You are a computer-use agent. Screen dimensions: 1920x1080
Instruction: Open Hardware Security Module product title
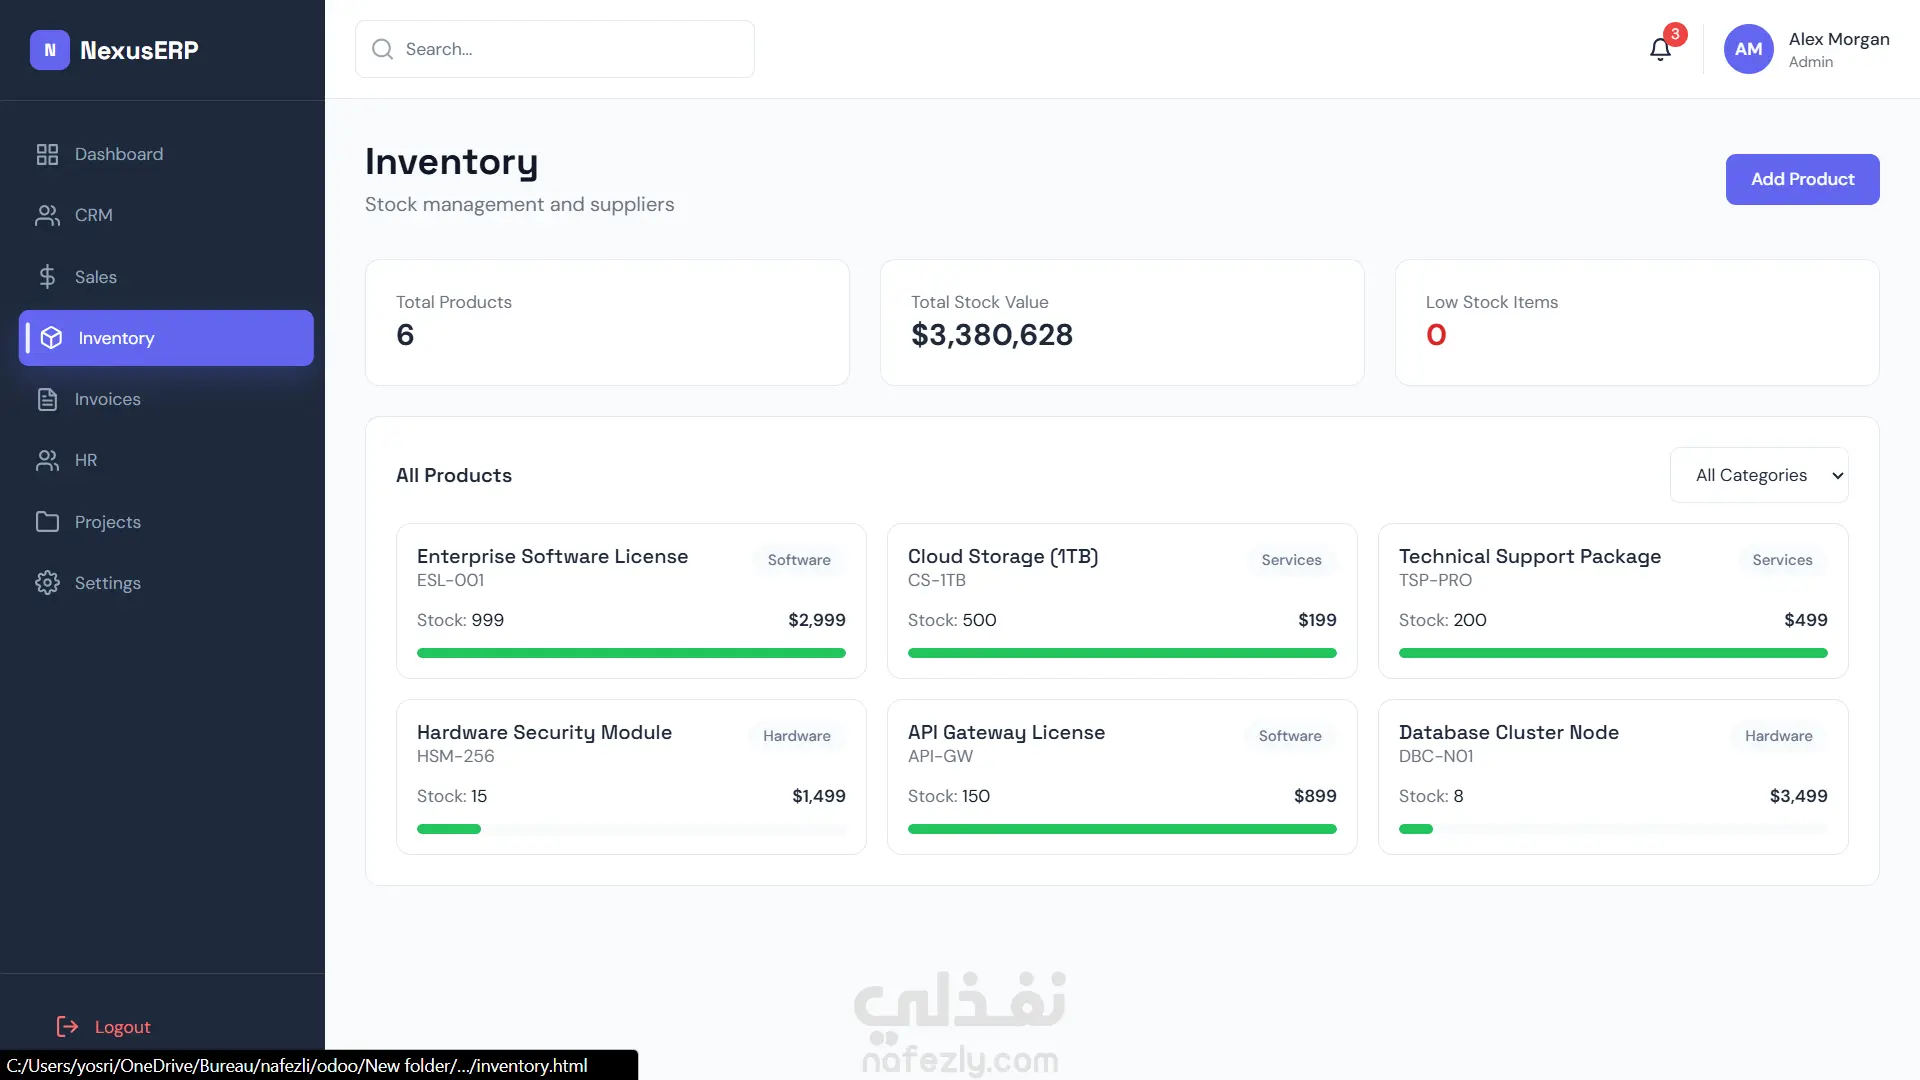click(544, 732)
